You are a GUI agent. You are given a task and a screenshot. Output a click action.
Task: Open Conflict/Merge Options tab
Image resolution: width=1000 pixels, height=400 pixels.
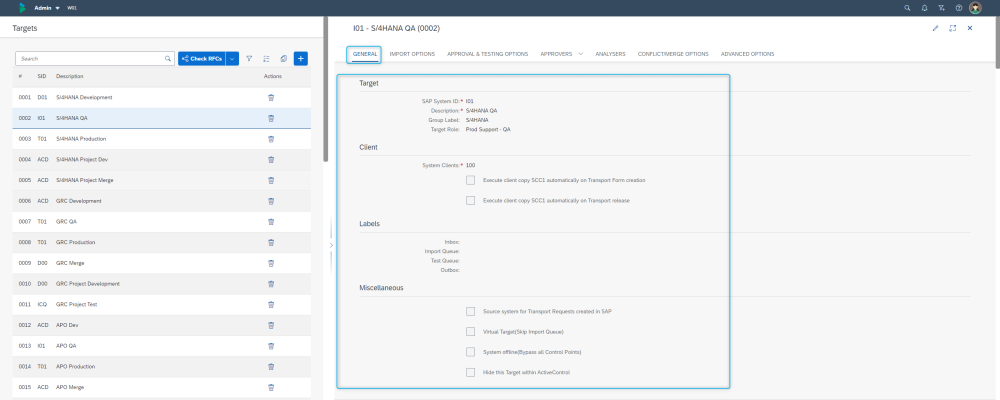tap(673, 54)
